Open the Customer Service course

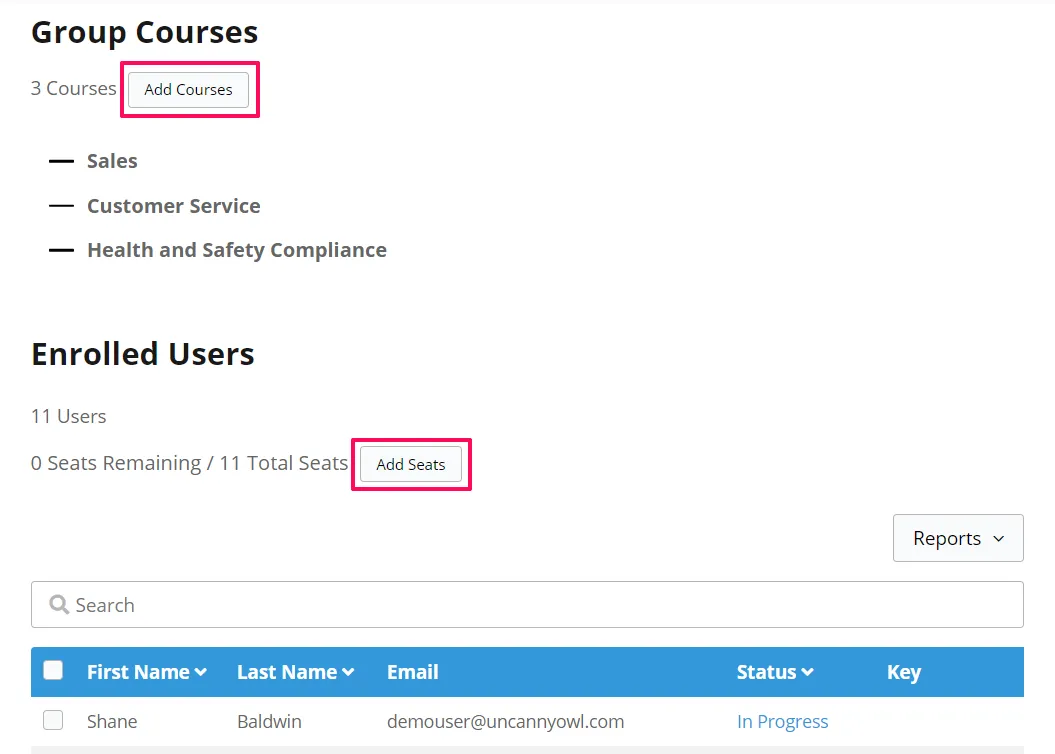pyautogui.click(x=173, y=206)
